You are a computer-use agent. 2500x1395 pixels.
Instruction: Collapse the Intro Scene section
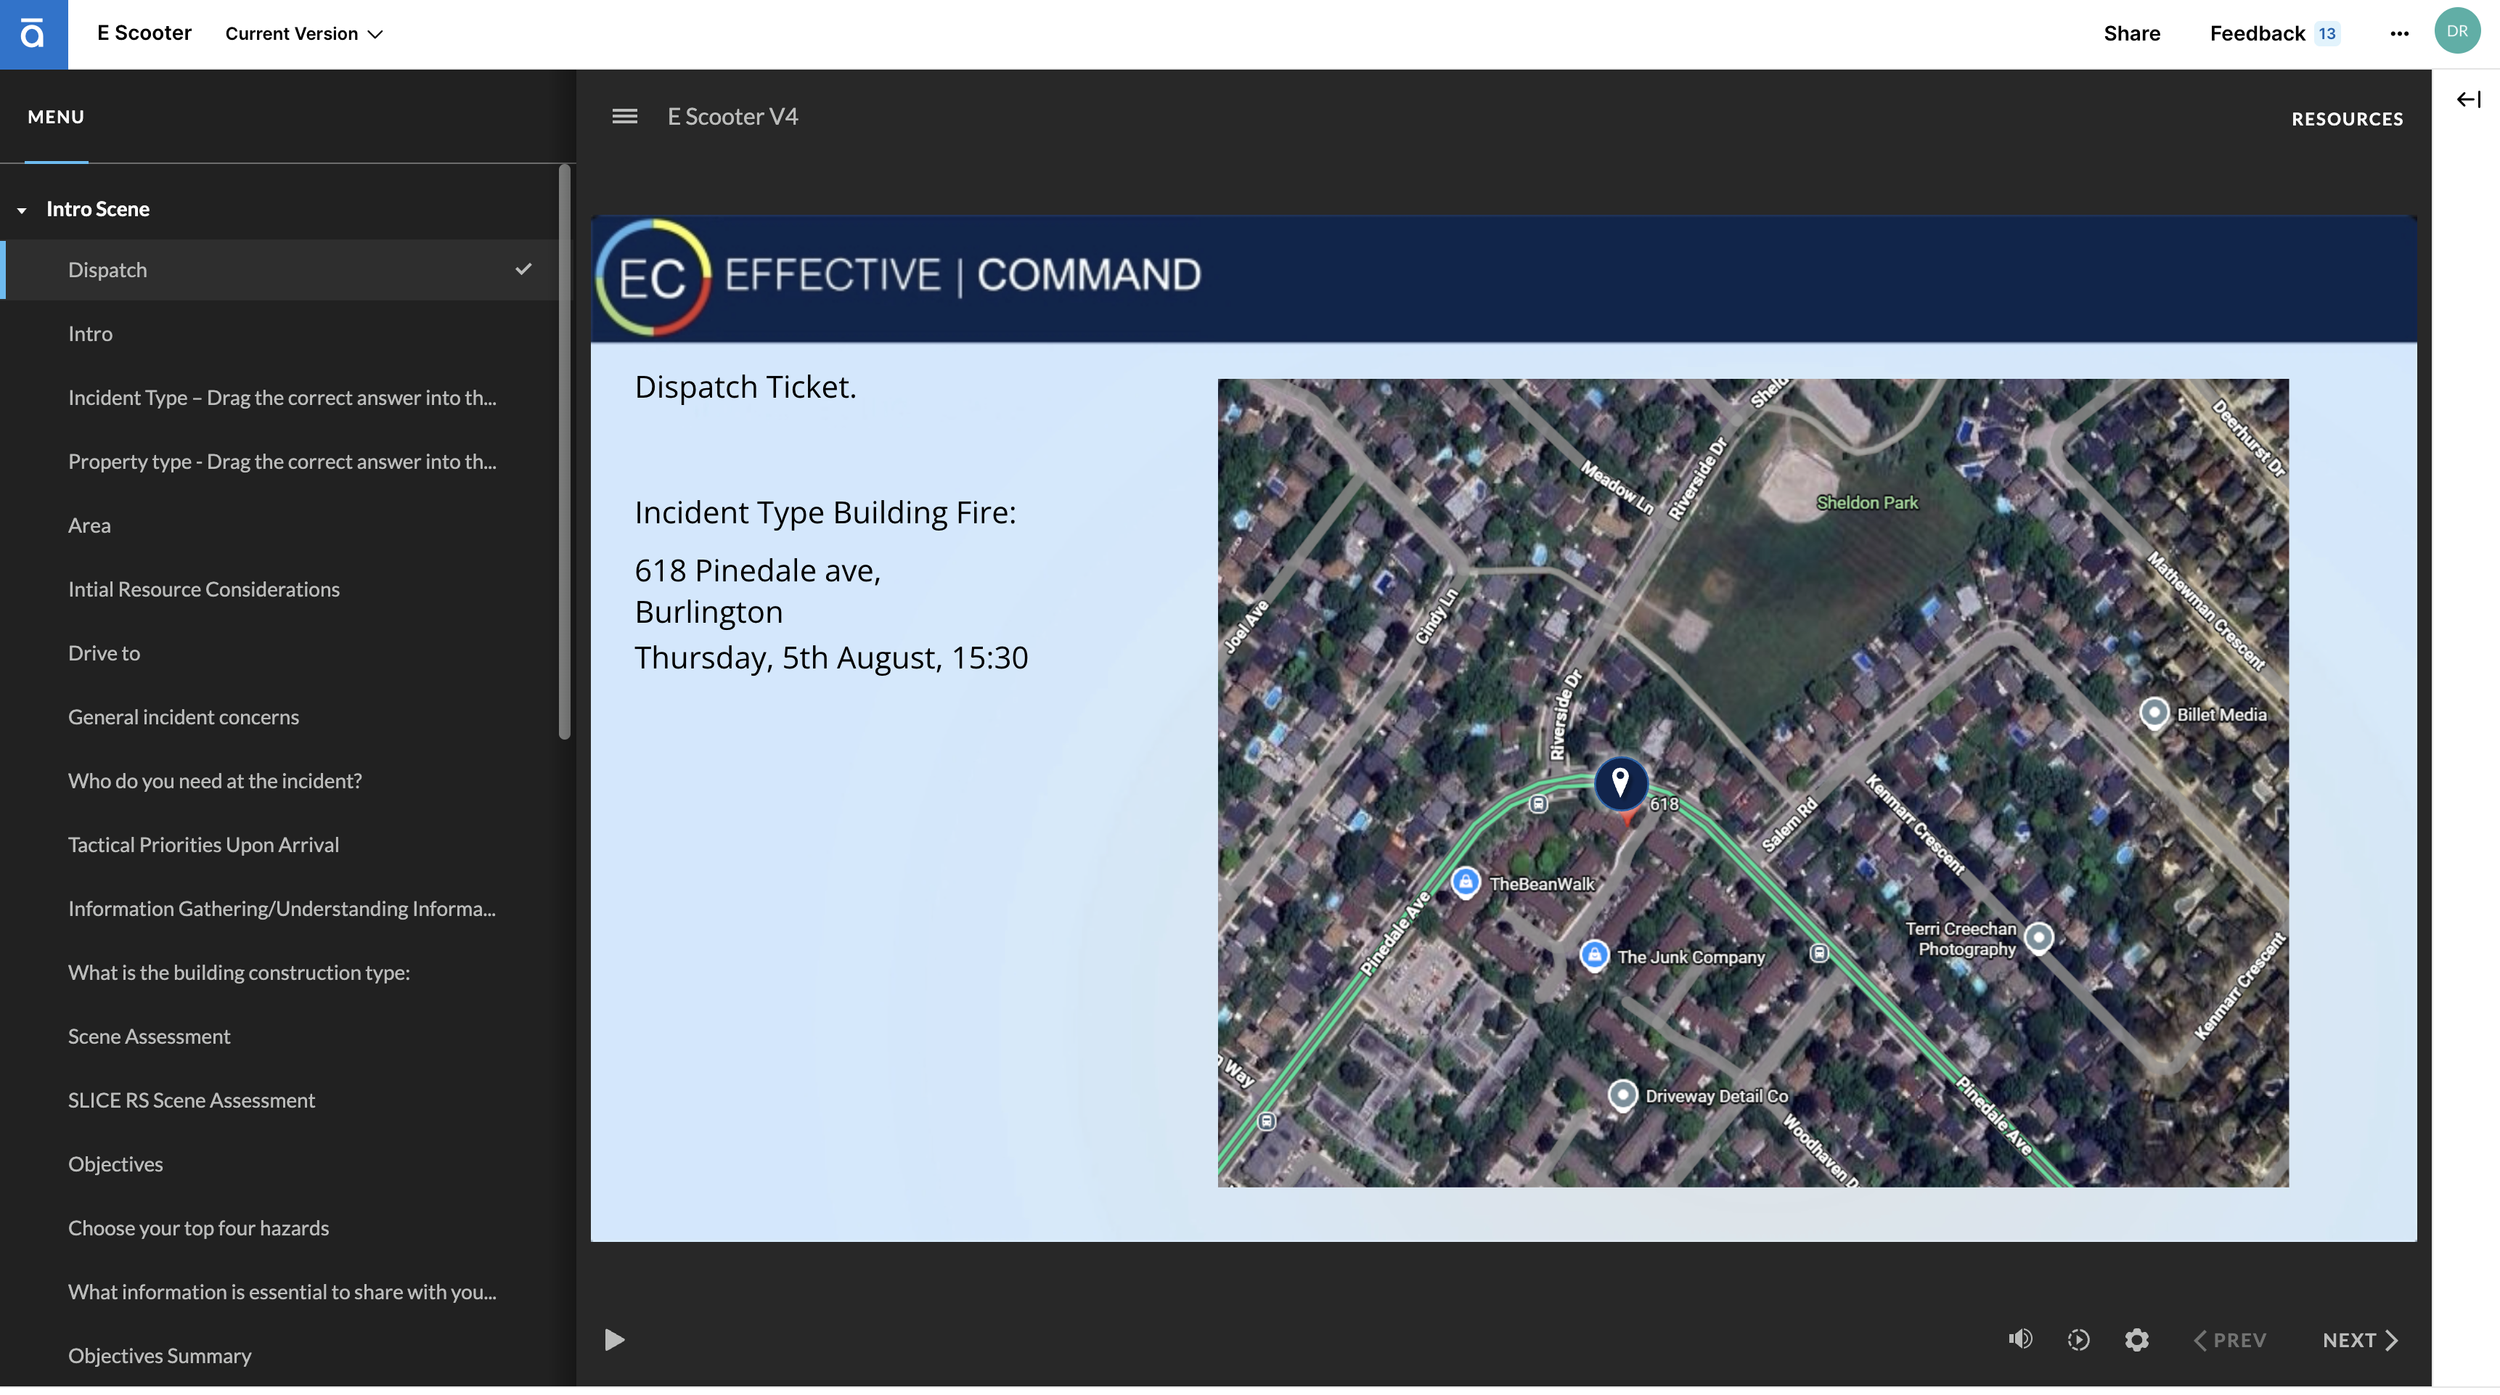coord(22,210)
